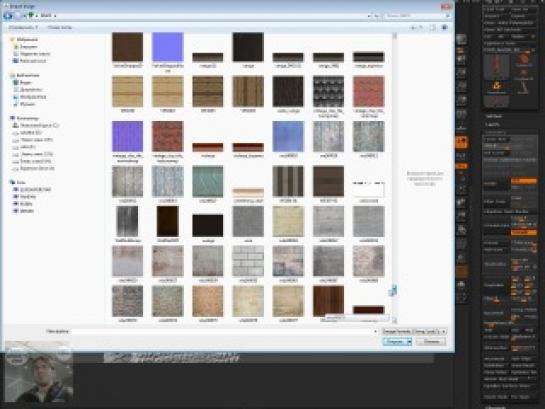This screenshot has height=409, width=545.
Task: Open the Music library with note icon
Action: [x=16, y=104]
